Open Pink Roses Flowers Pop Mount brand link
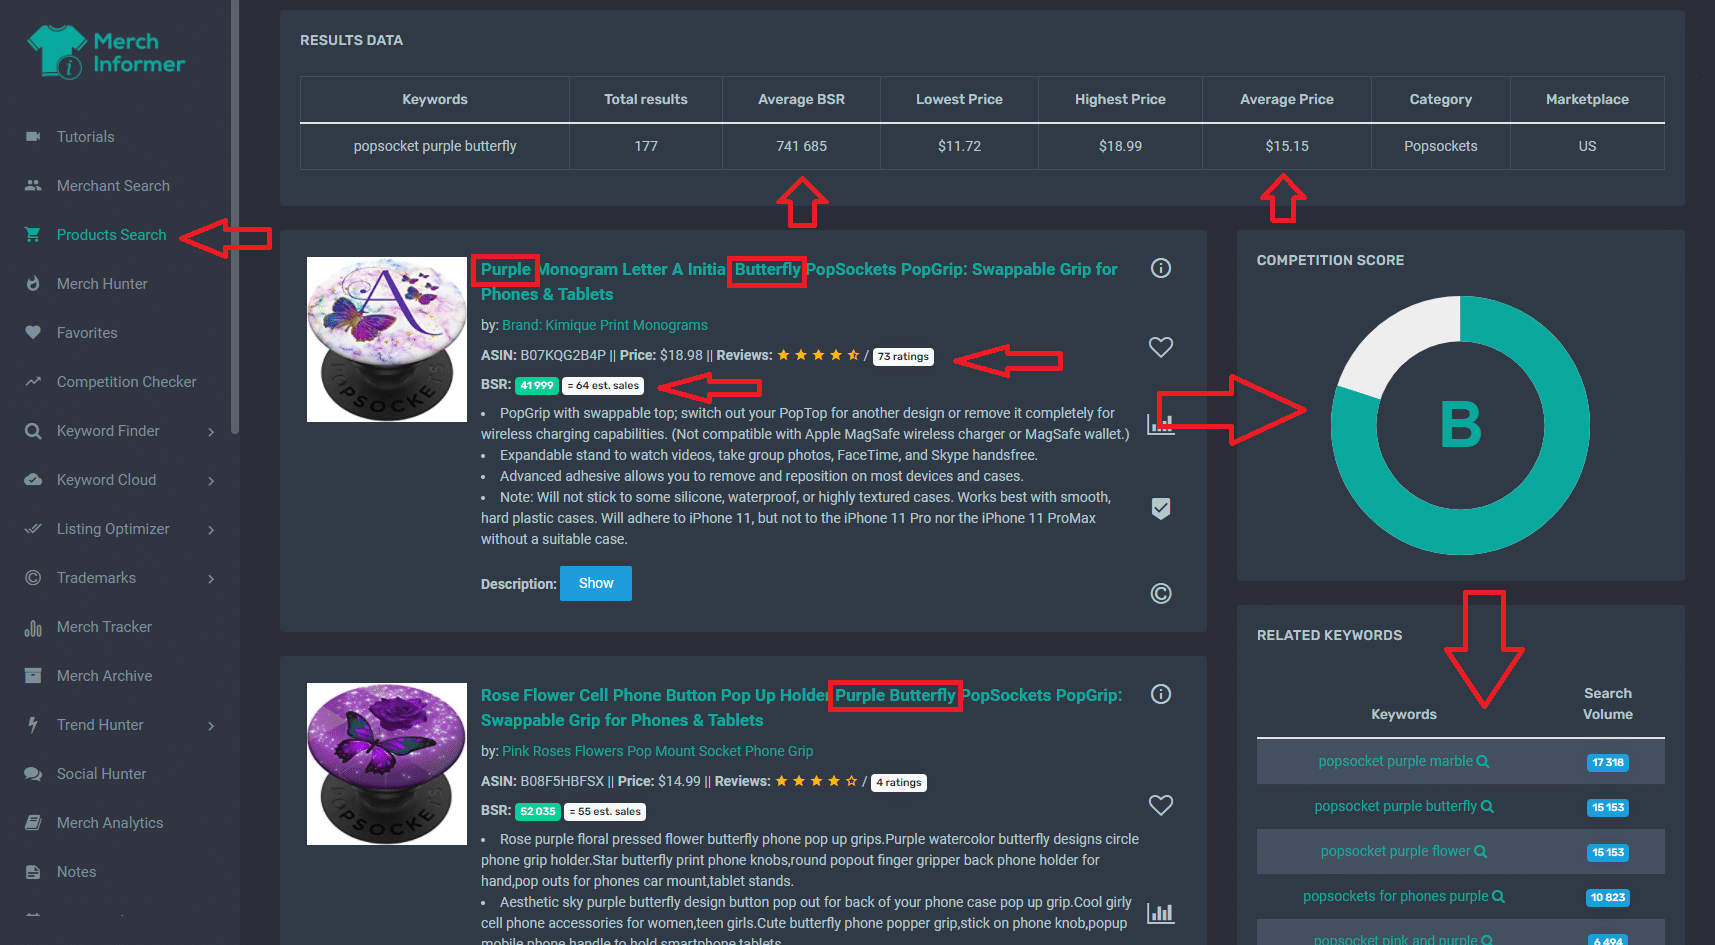 [657, 751]
